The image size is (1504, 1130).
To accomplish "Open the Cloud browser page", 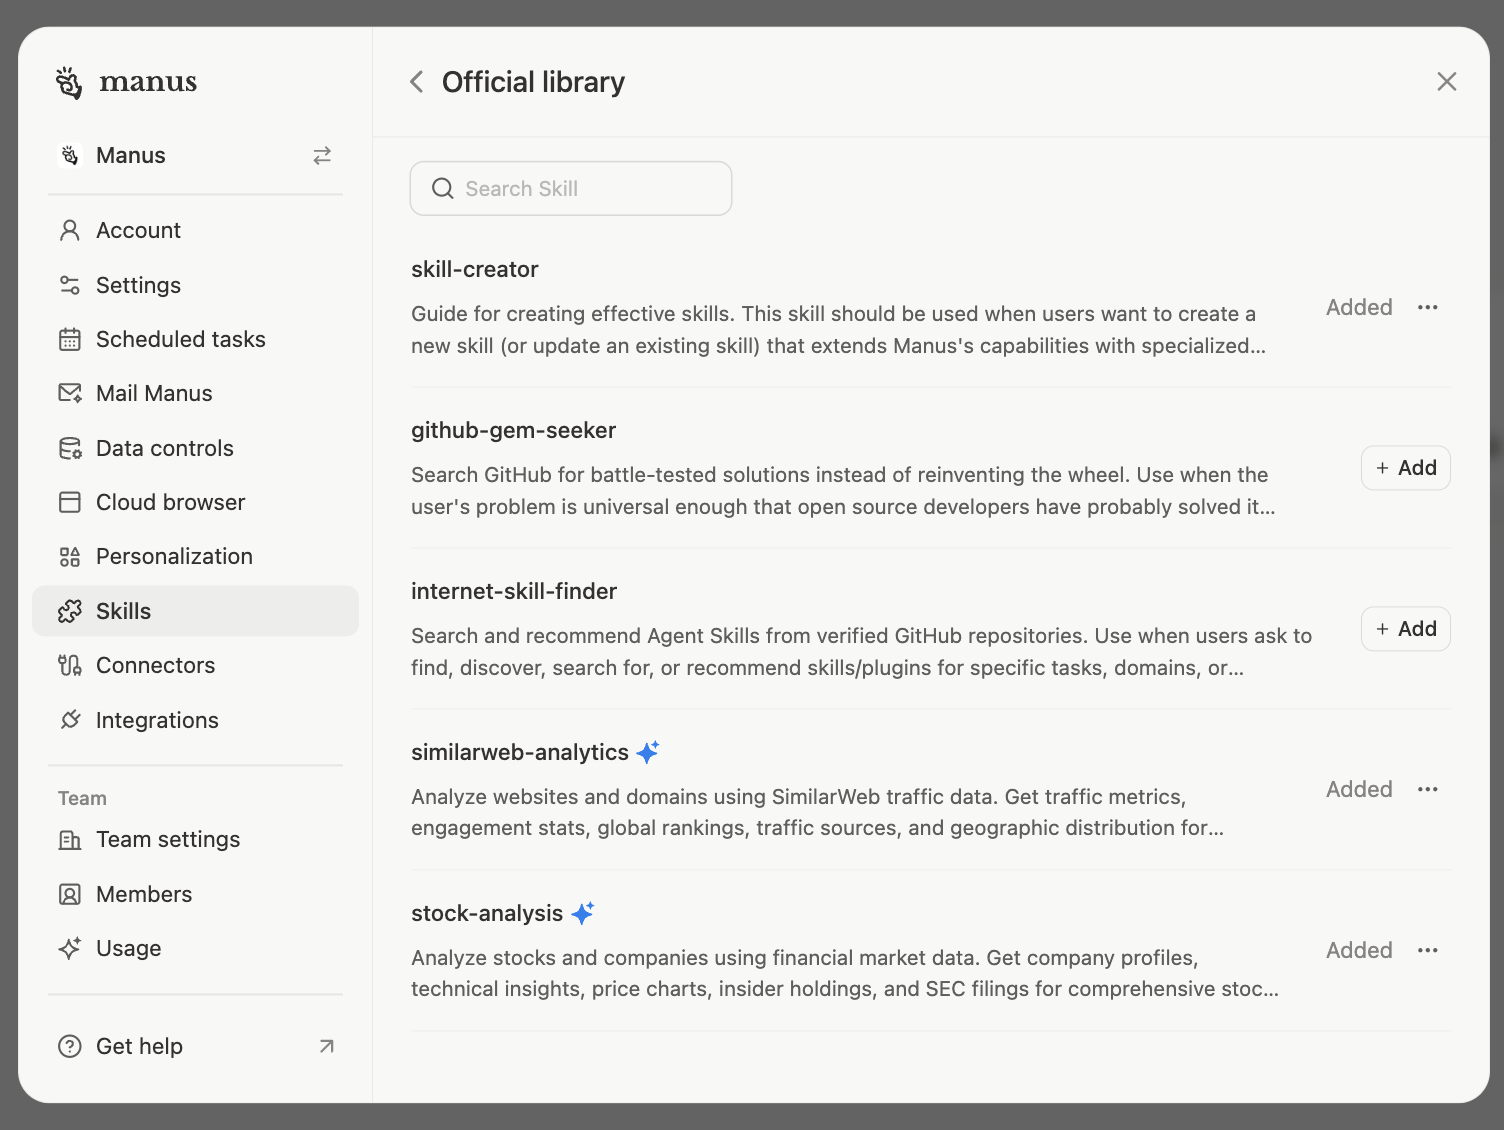I will [195, 502].
